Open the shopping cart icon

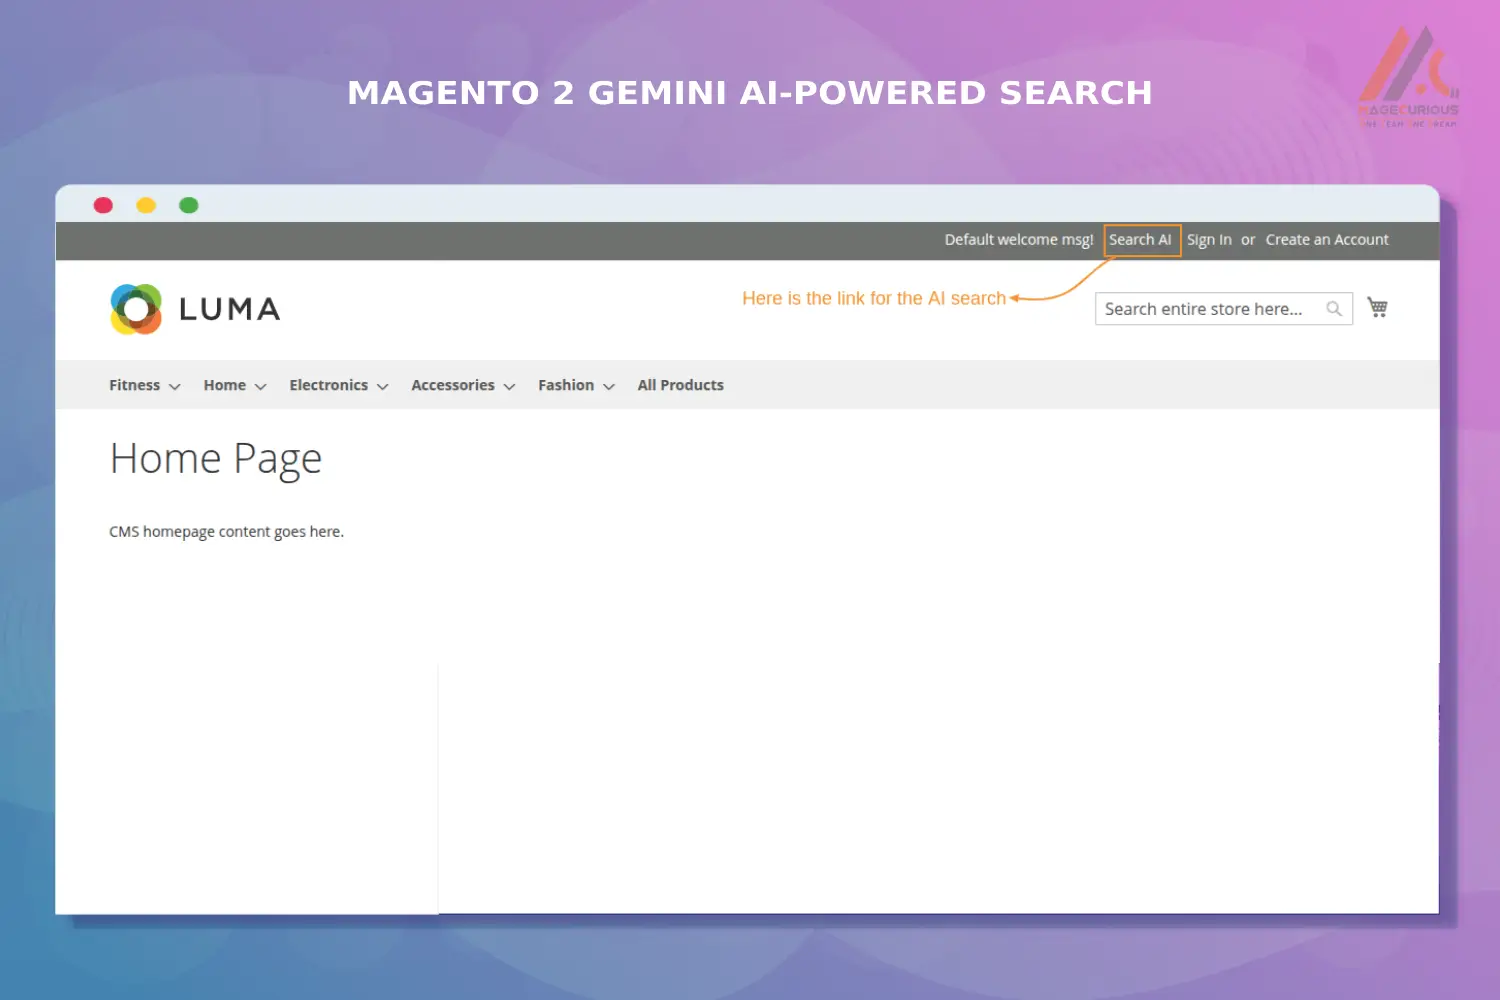pos(1378,307)
